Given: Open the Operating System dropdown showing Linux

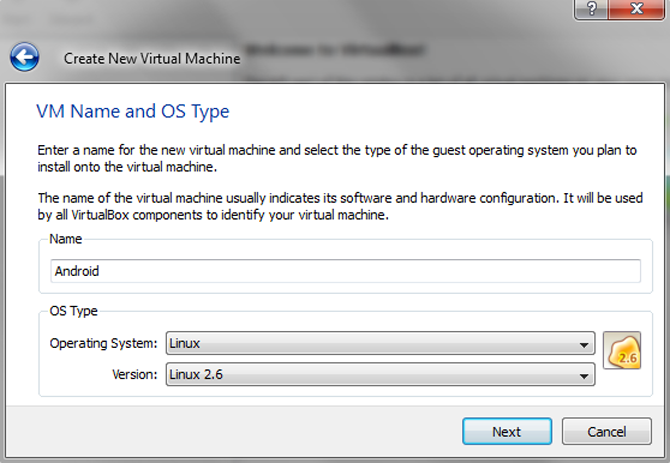Looking at the screenshot, I should point(380,343).
